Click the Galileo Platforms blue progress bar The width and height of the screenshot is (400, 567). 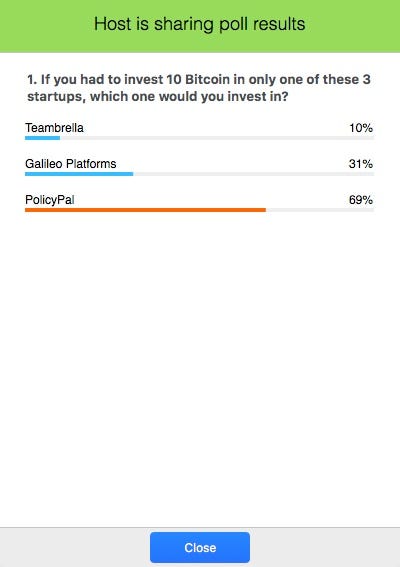pos(79,174)
